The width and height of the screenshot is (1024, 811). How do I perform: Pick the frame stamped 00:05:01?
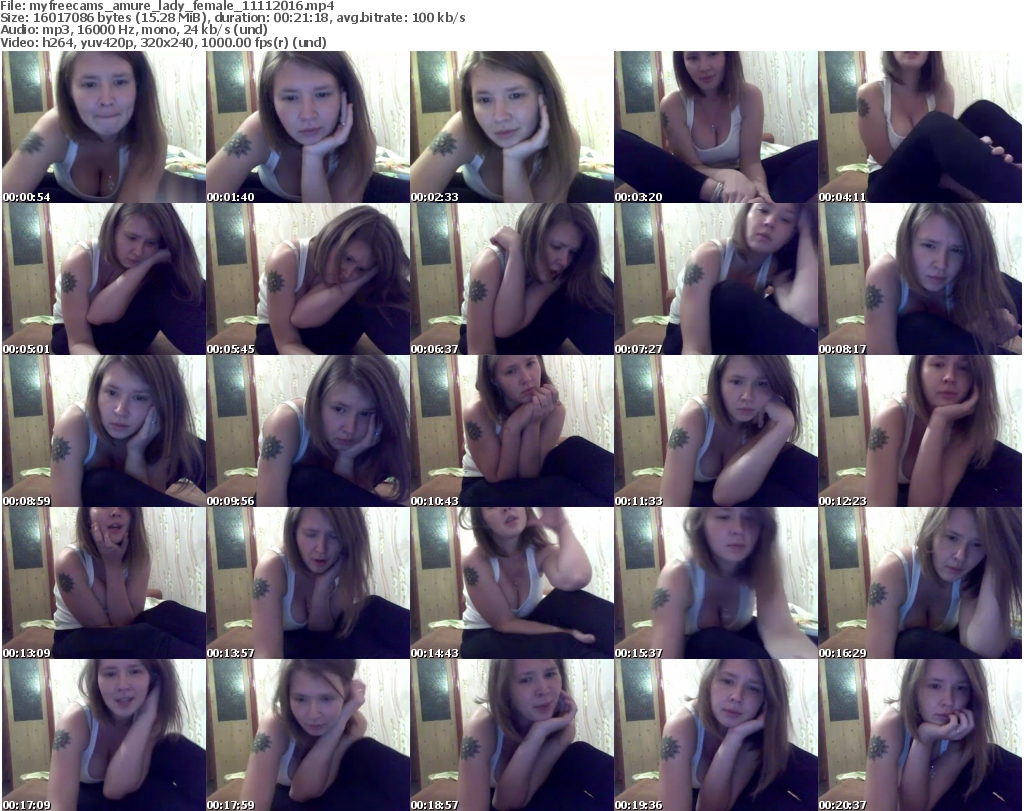click(x=104, y=279)
